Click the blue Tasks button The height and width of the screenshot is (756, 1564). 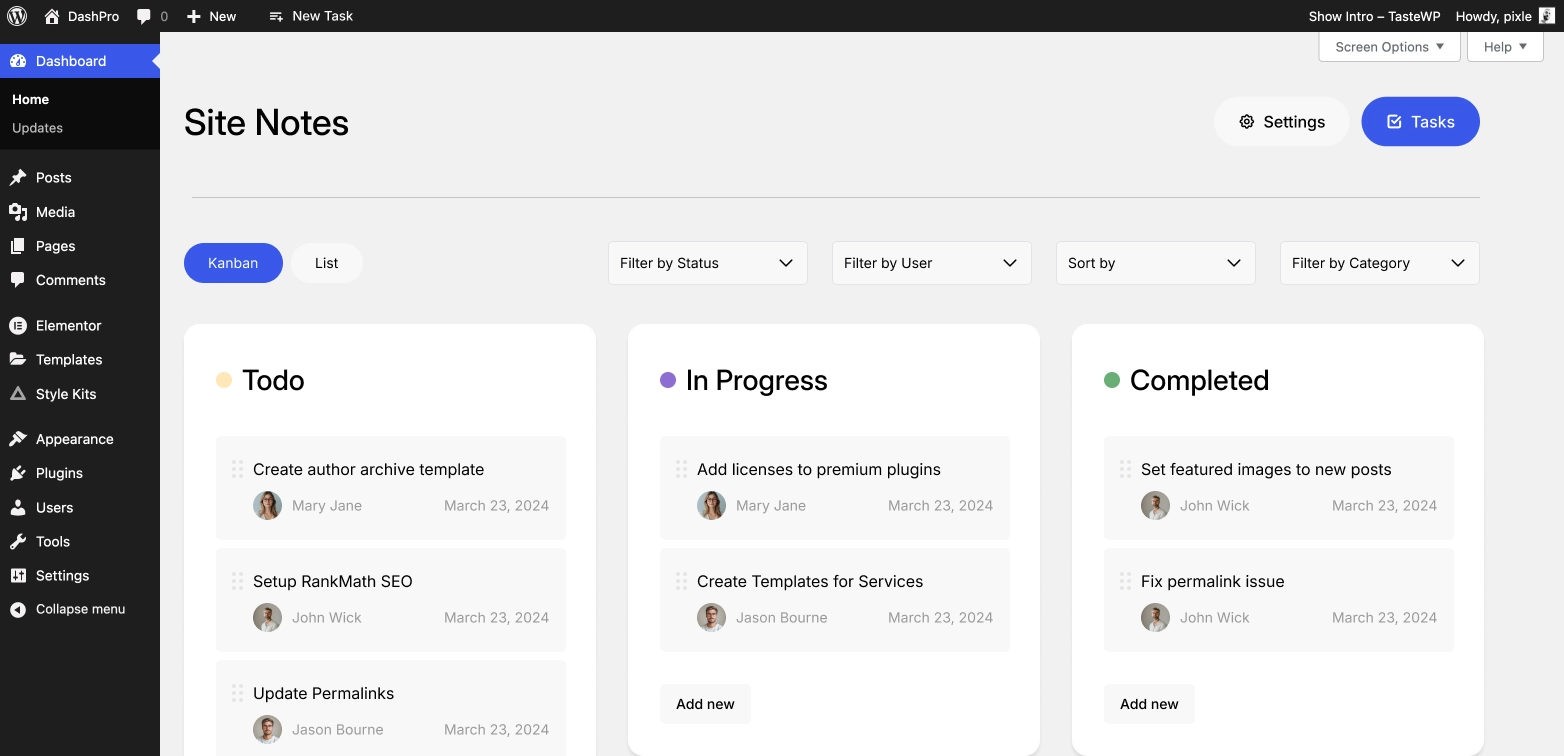tap(1420, 122)
